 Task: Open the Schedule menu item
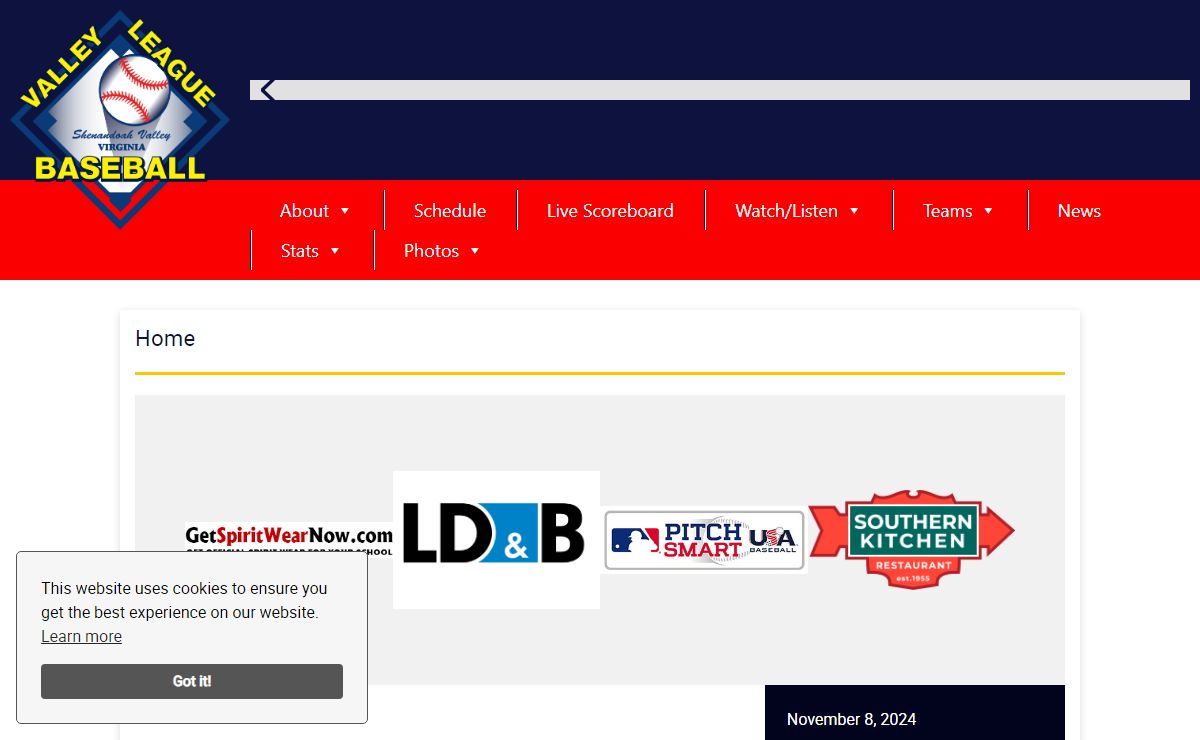click(x=450, y=211)
